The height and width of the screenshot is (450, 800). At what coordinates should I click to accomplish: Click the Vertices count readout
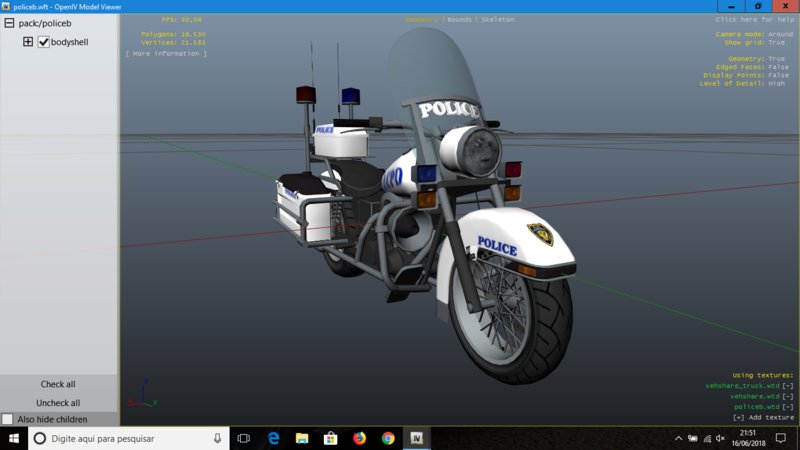pyautogui.click(x=173, y=42)
